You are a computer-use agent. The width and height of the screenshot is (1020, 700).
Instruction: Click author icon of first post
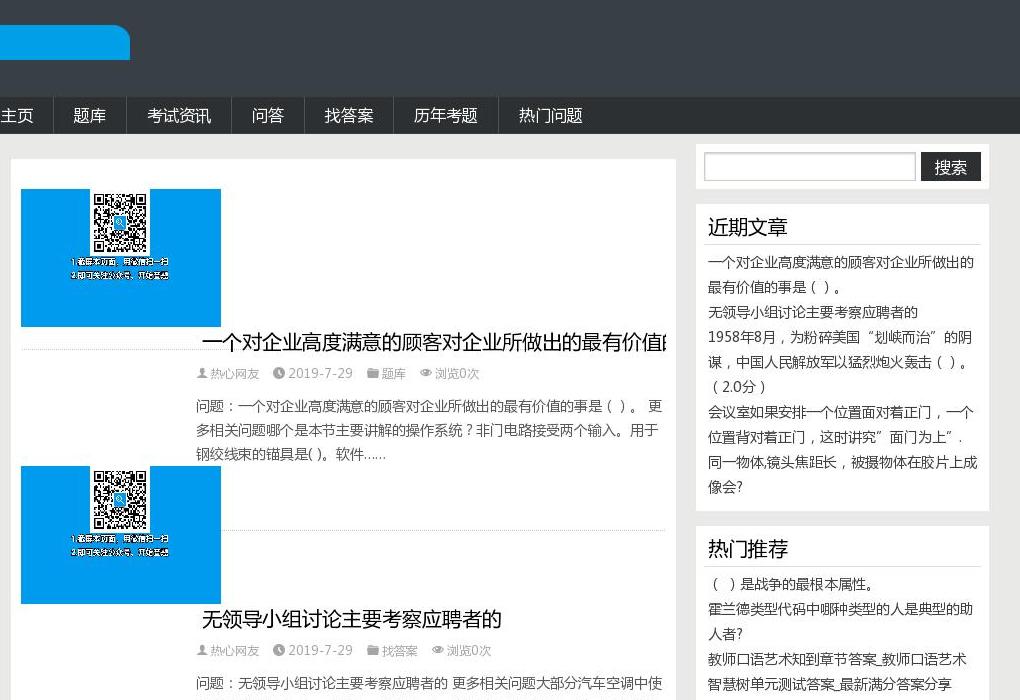202,373
